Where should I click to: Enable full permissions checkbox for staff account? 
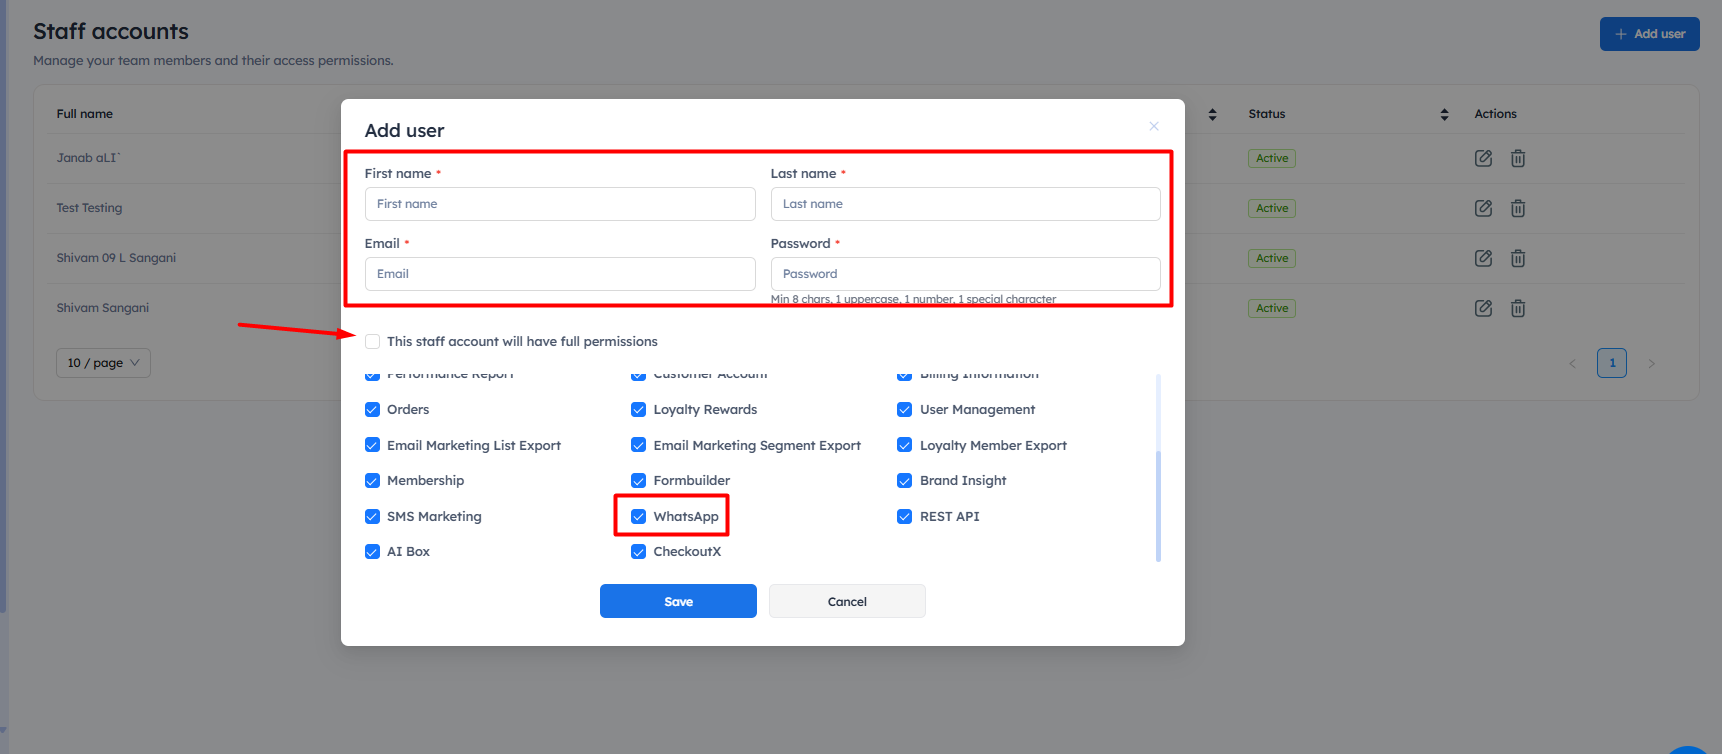point(372,342)
